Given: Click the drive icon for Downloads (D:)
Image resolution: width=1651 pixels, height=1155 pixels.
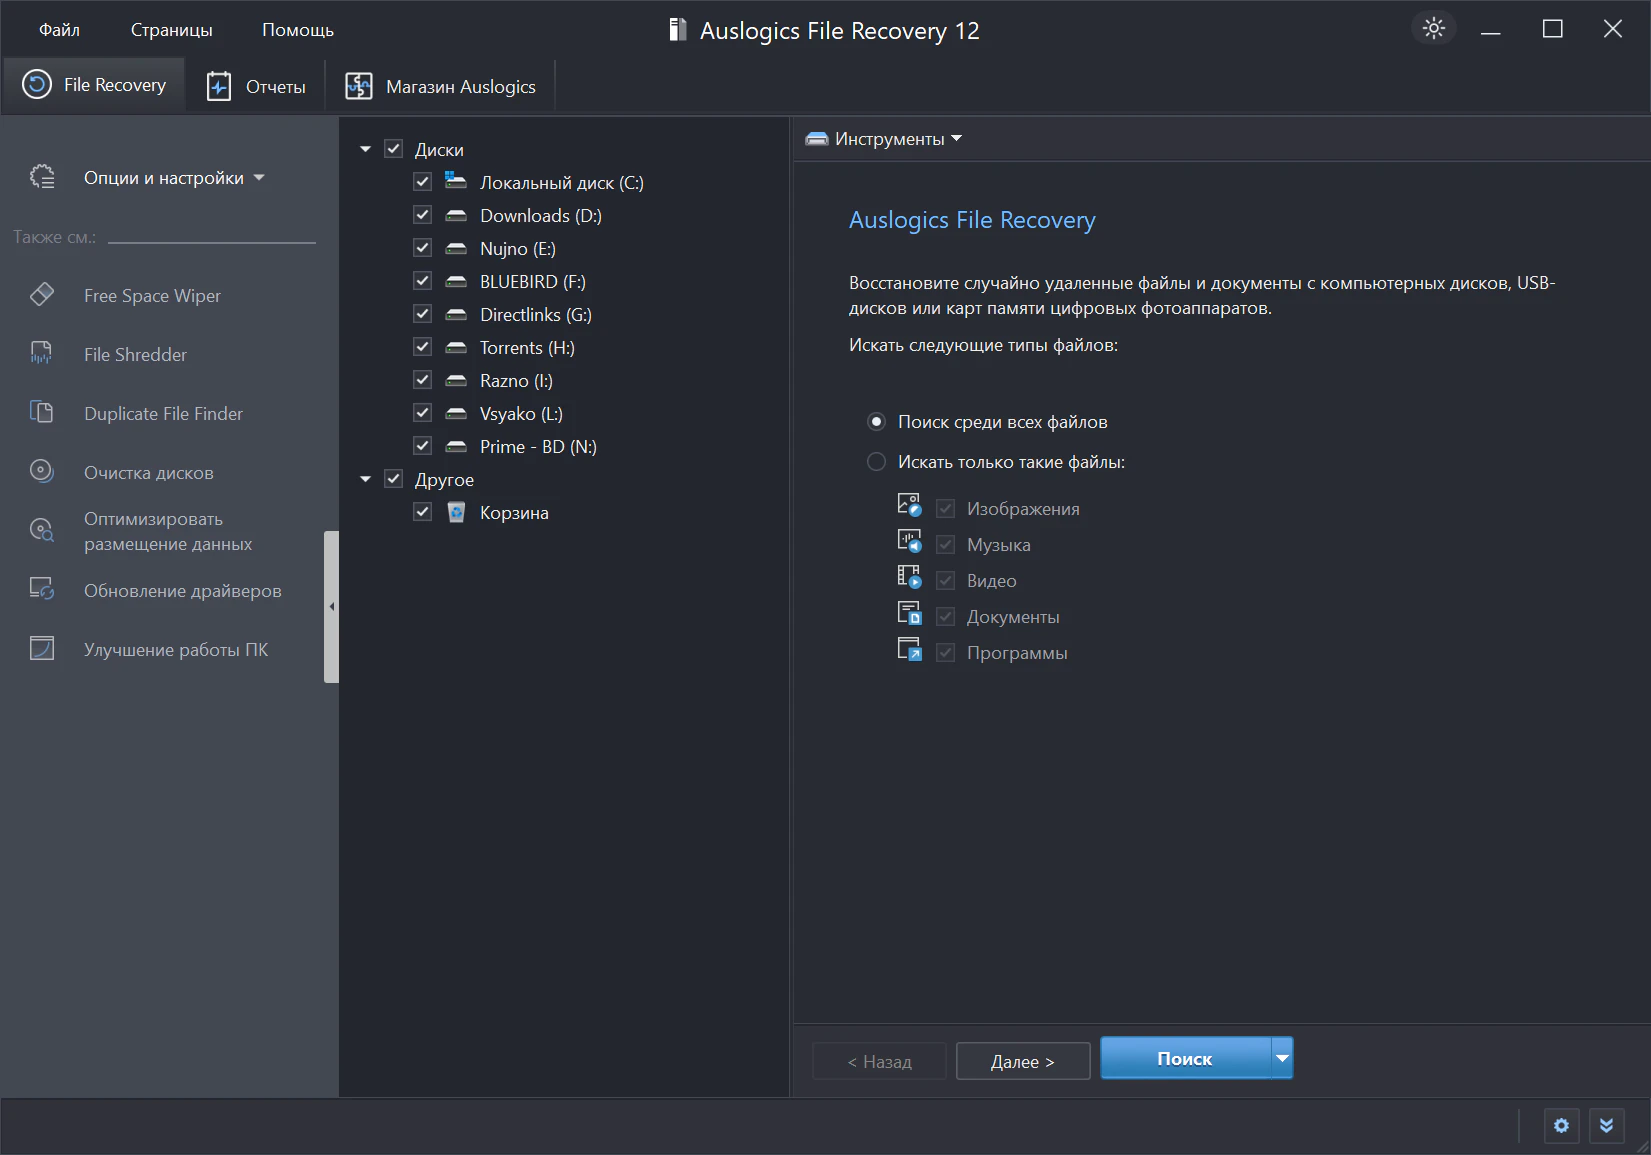Looking at the screenshot, I should coord(456,215).
